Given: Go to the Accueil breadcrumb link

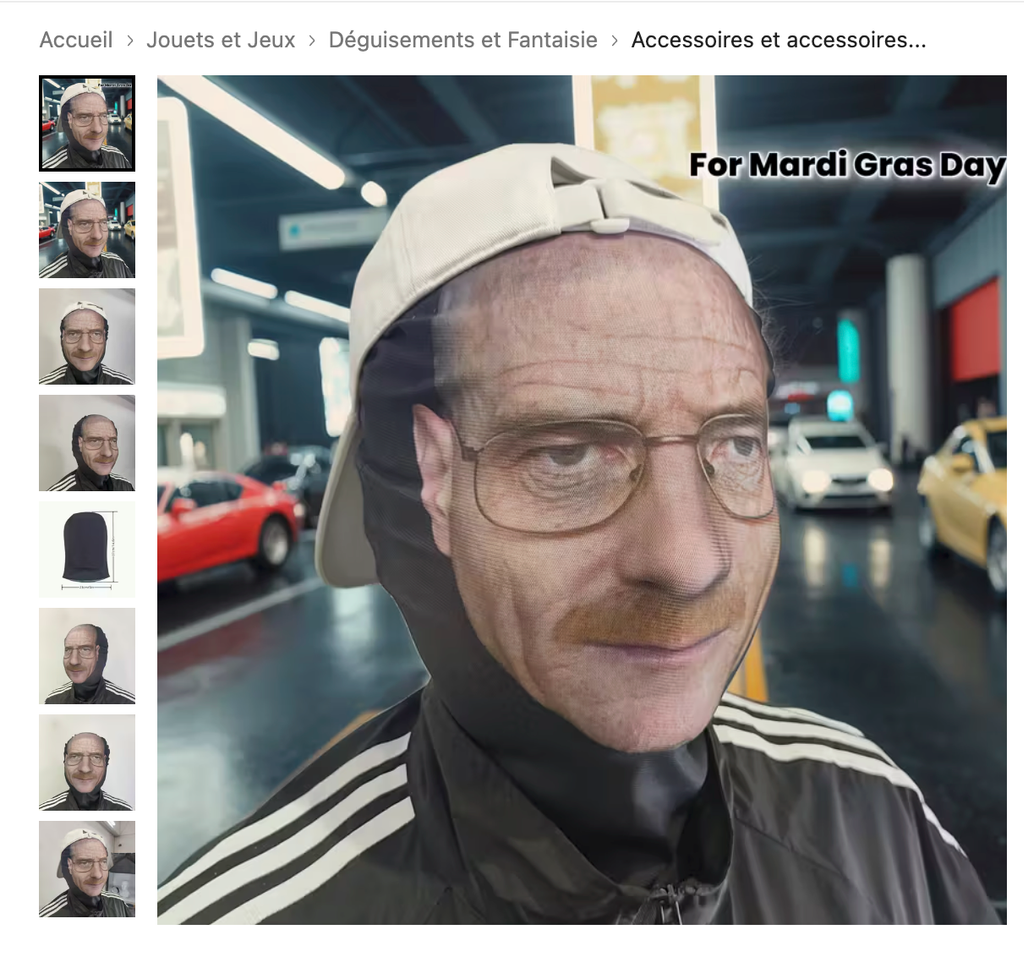Looking at the screenshot, I should point(76,40).
